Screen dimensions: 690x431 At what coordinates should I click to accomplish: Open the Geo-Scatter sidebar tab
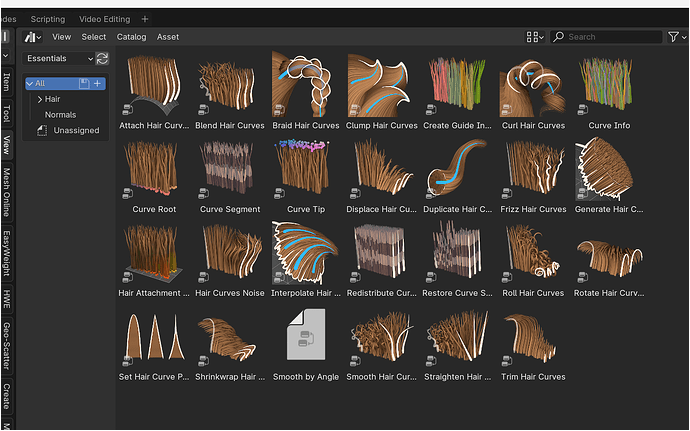click(6, 346)
